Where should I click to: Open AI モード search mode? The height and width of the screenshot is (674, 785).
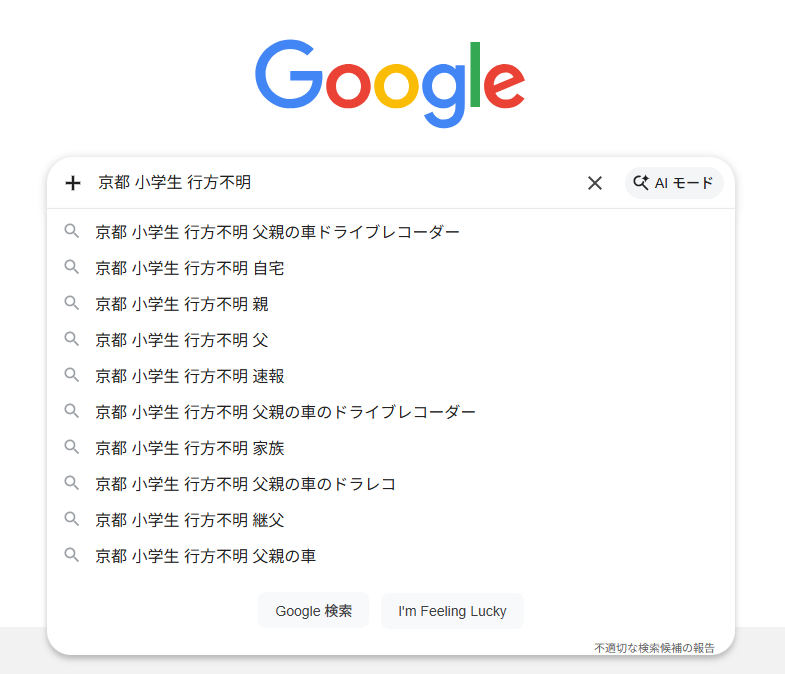click(674, 183)
